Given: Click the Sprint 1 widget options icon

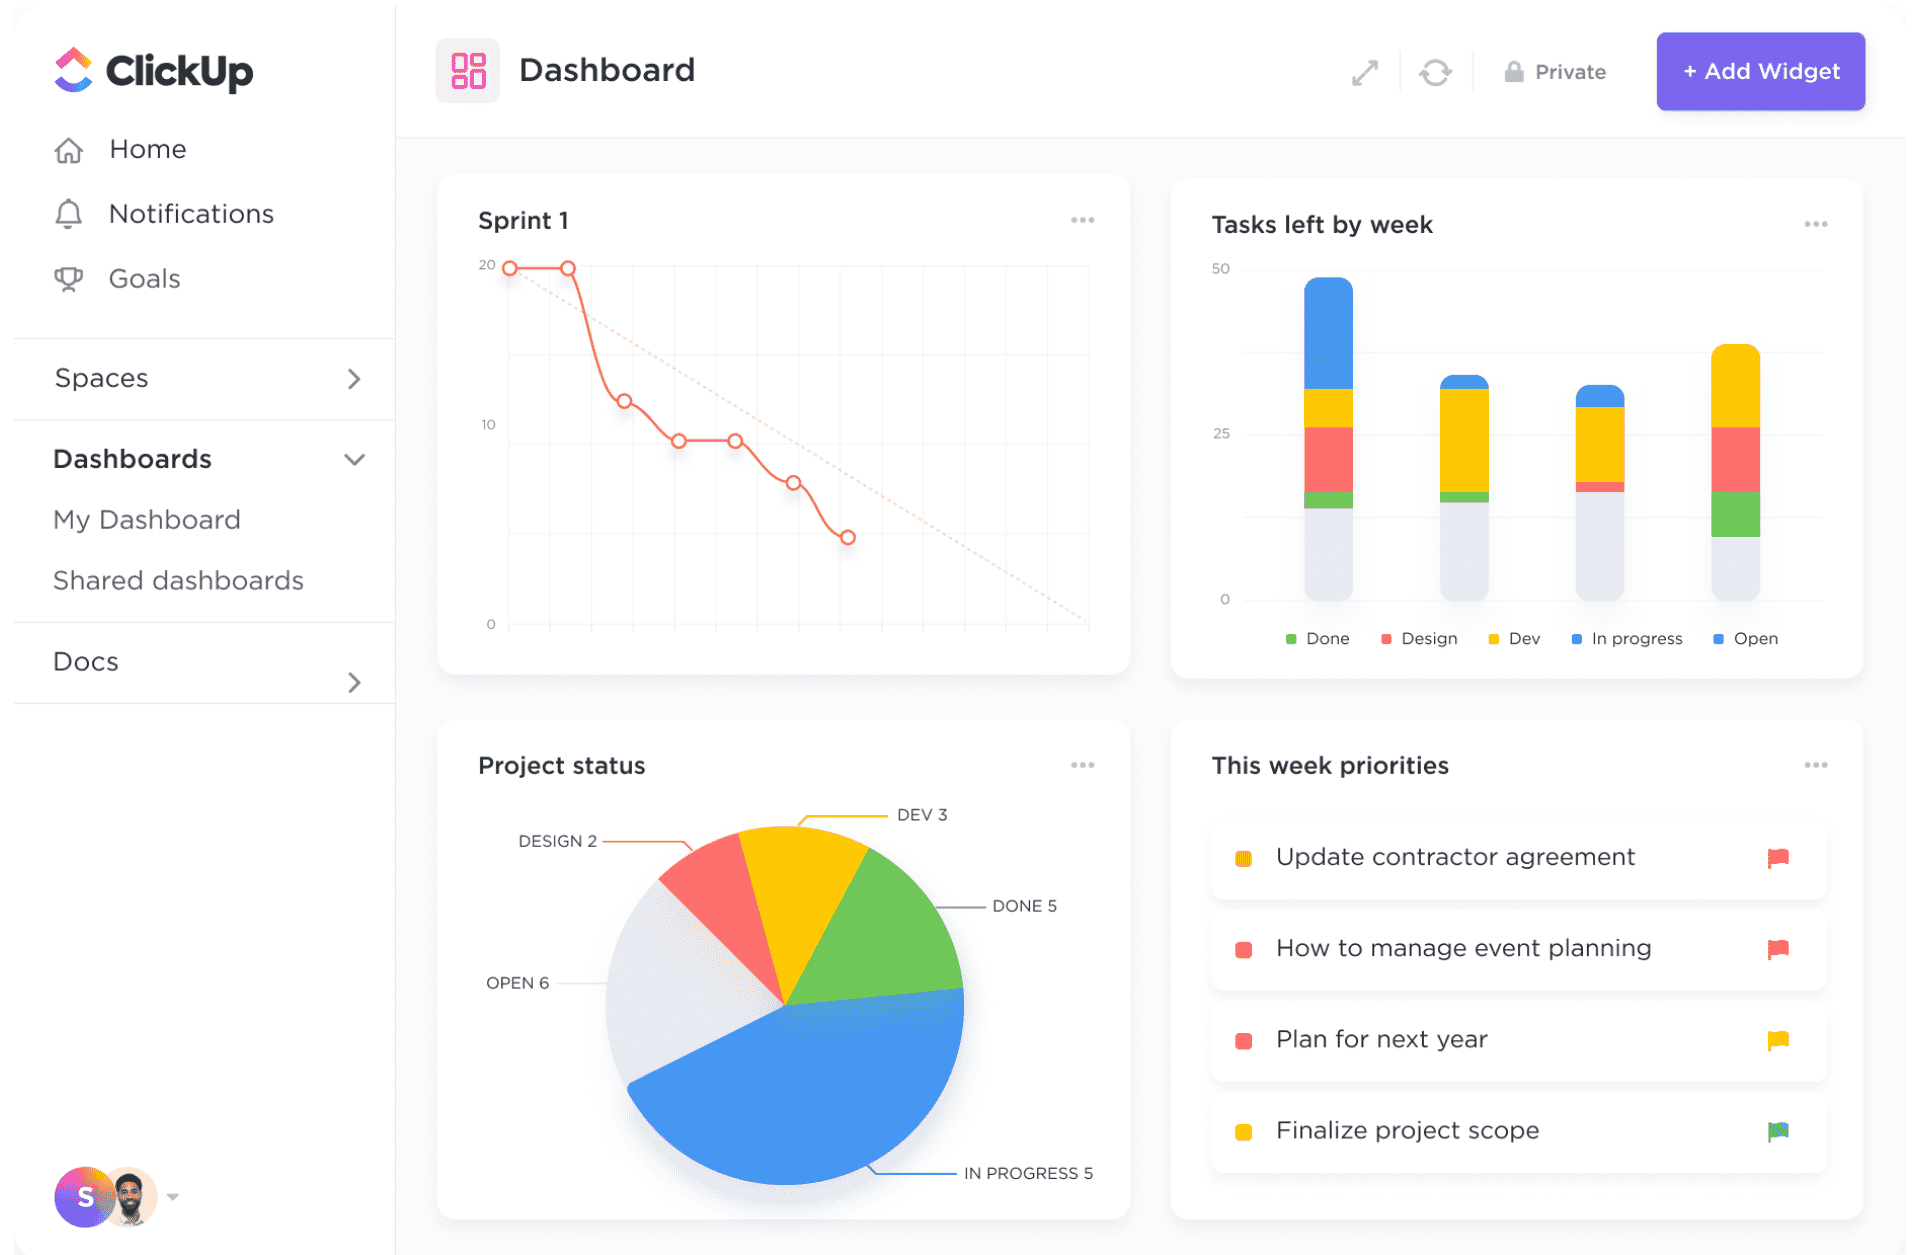Looking at the screenshot, I should point(1083,219).
